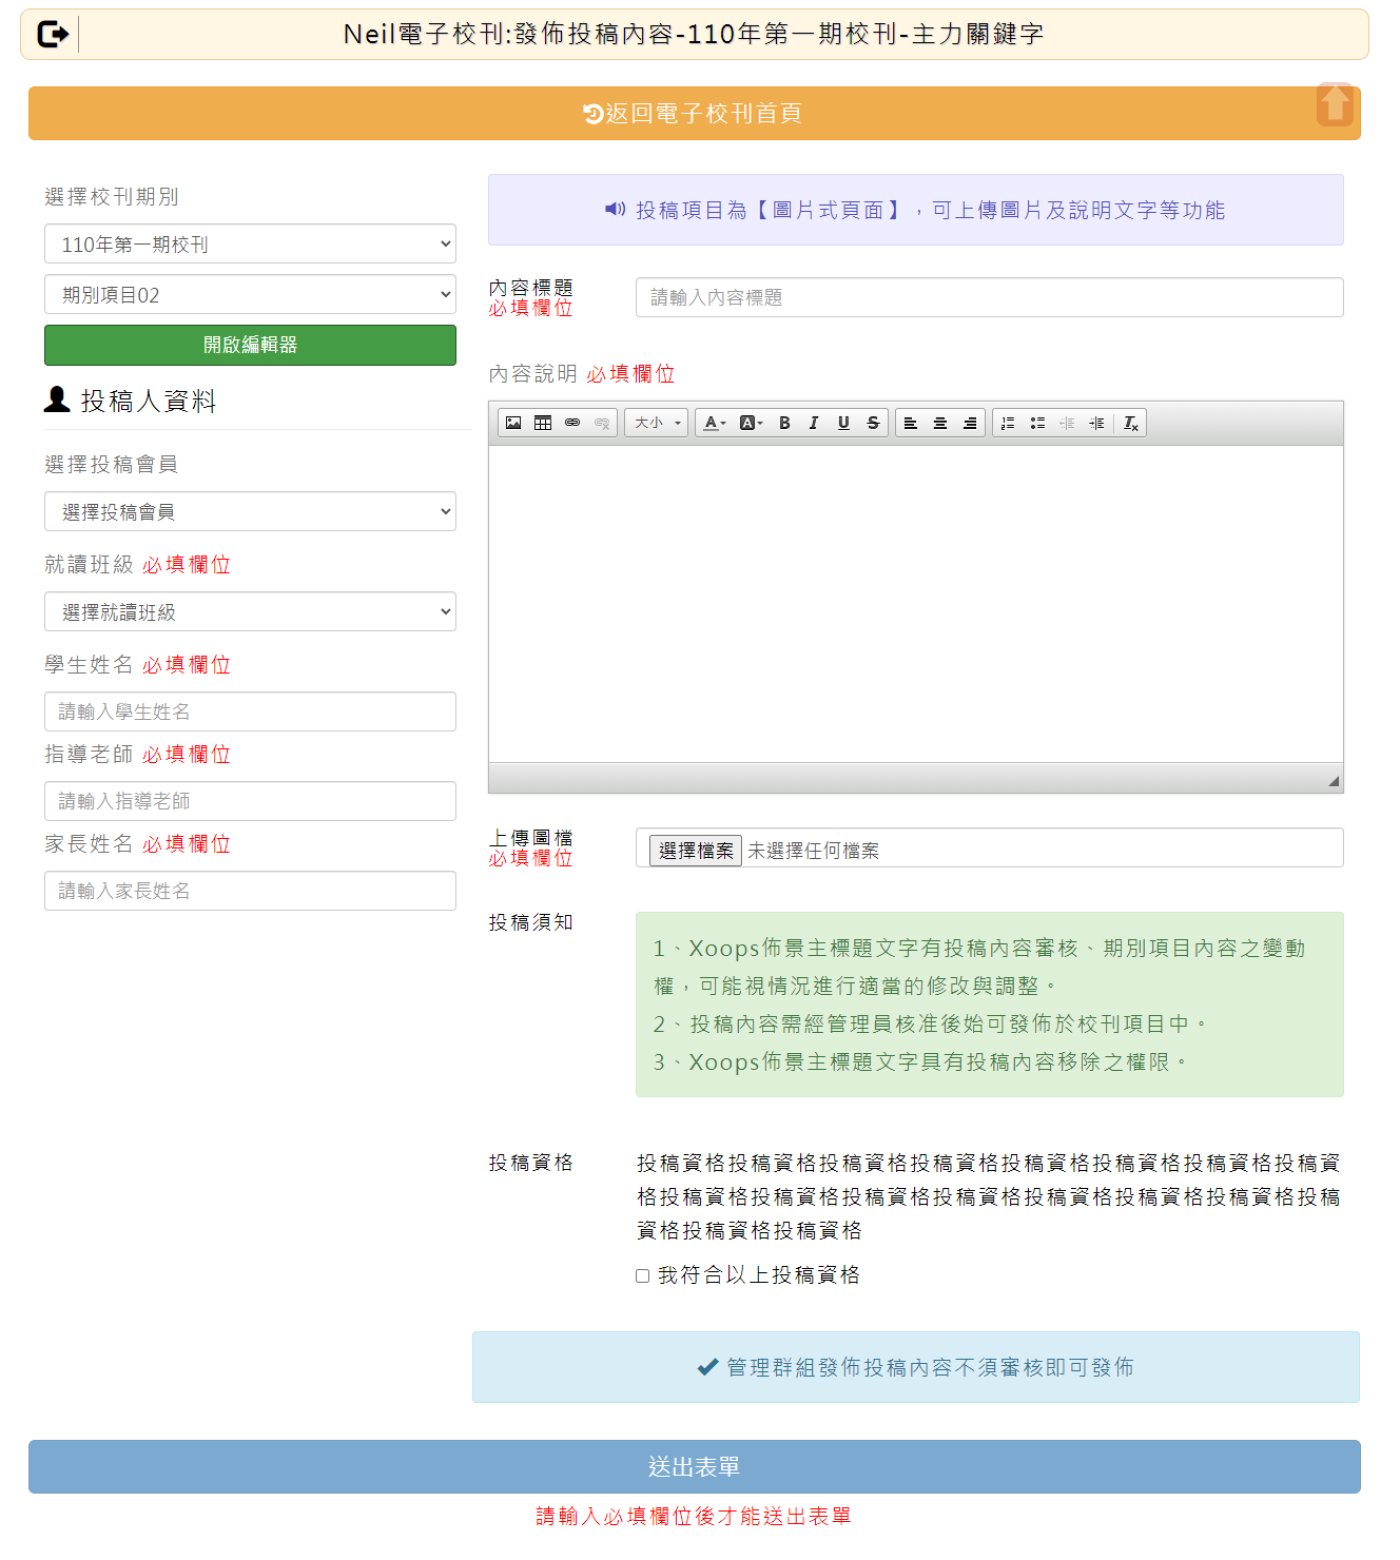1400x1560 pixels.
Task: Open the 選擇投稿會員 dropdown
Action: [x=250, y=511]
